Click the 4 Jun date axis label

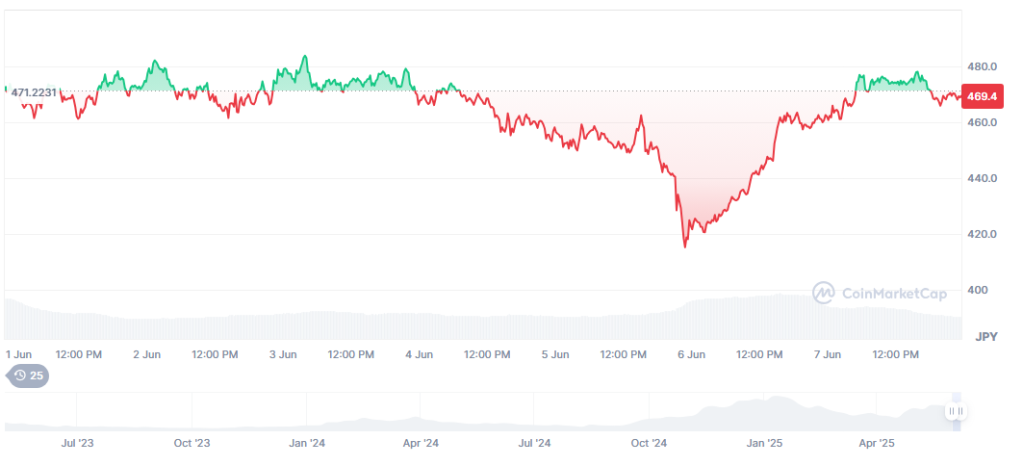[x=420, y=354]
